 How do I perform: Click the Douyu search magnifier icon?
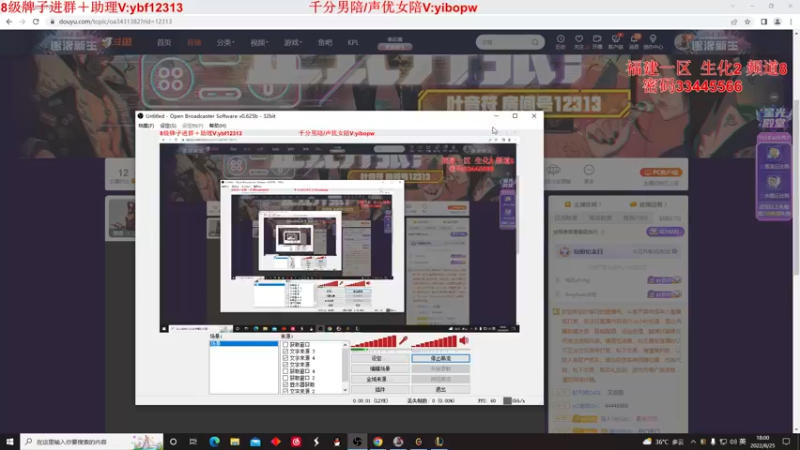point(535,42)
